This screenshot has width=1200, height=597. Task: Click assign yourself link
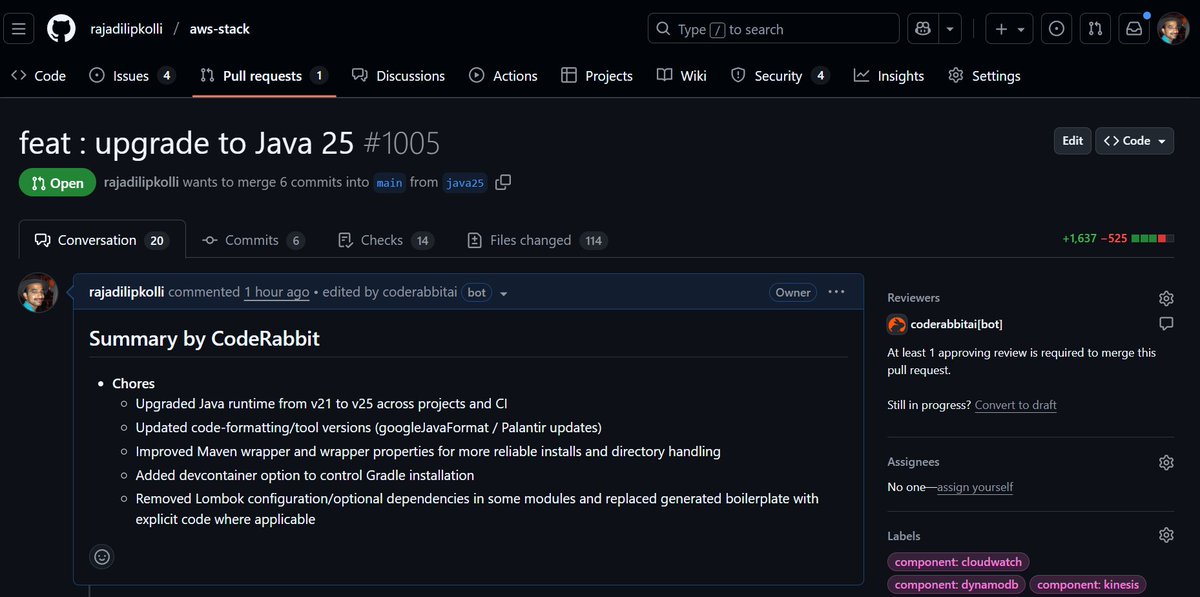[974, 487]
